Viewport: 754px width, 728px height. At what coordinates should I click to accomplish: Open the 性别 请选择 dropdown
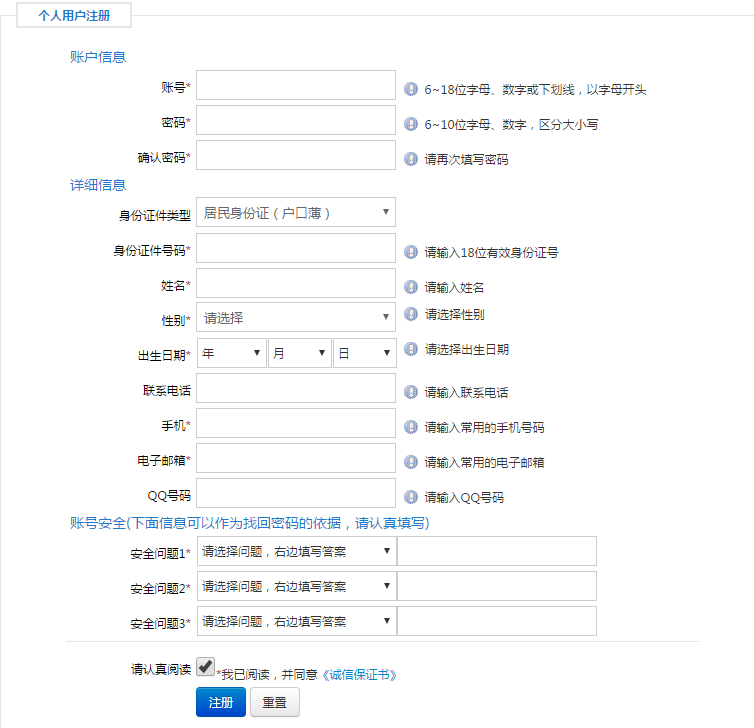(296, 318)
